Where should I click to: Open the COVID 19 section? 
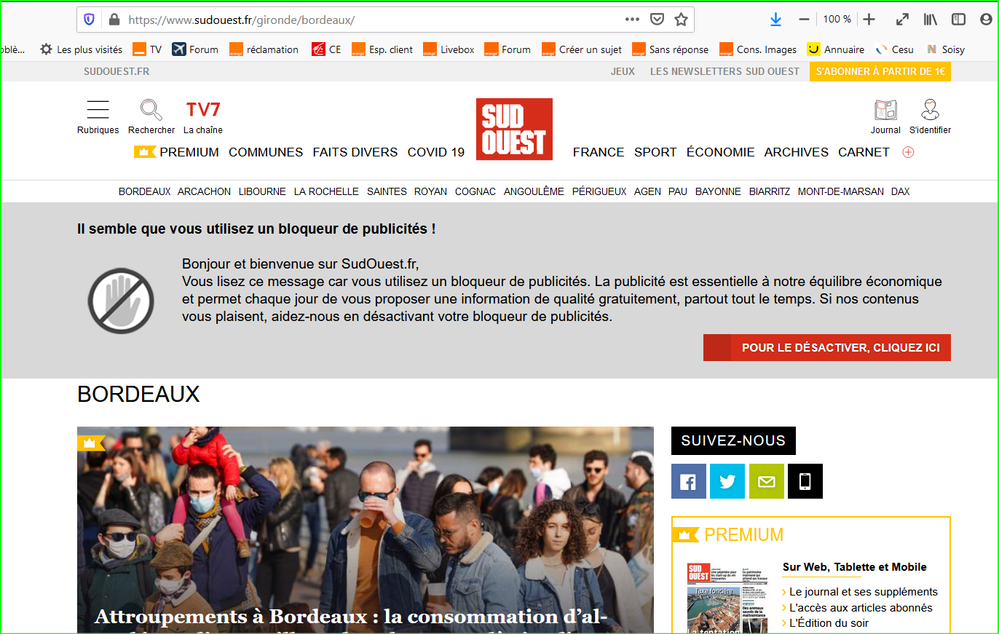click(x=436, y=152)
